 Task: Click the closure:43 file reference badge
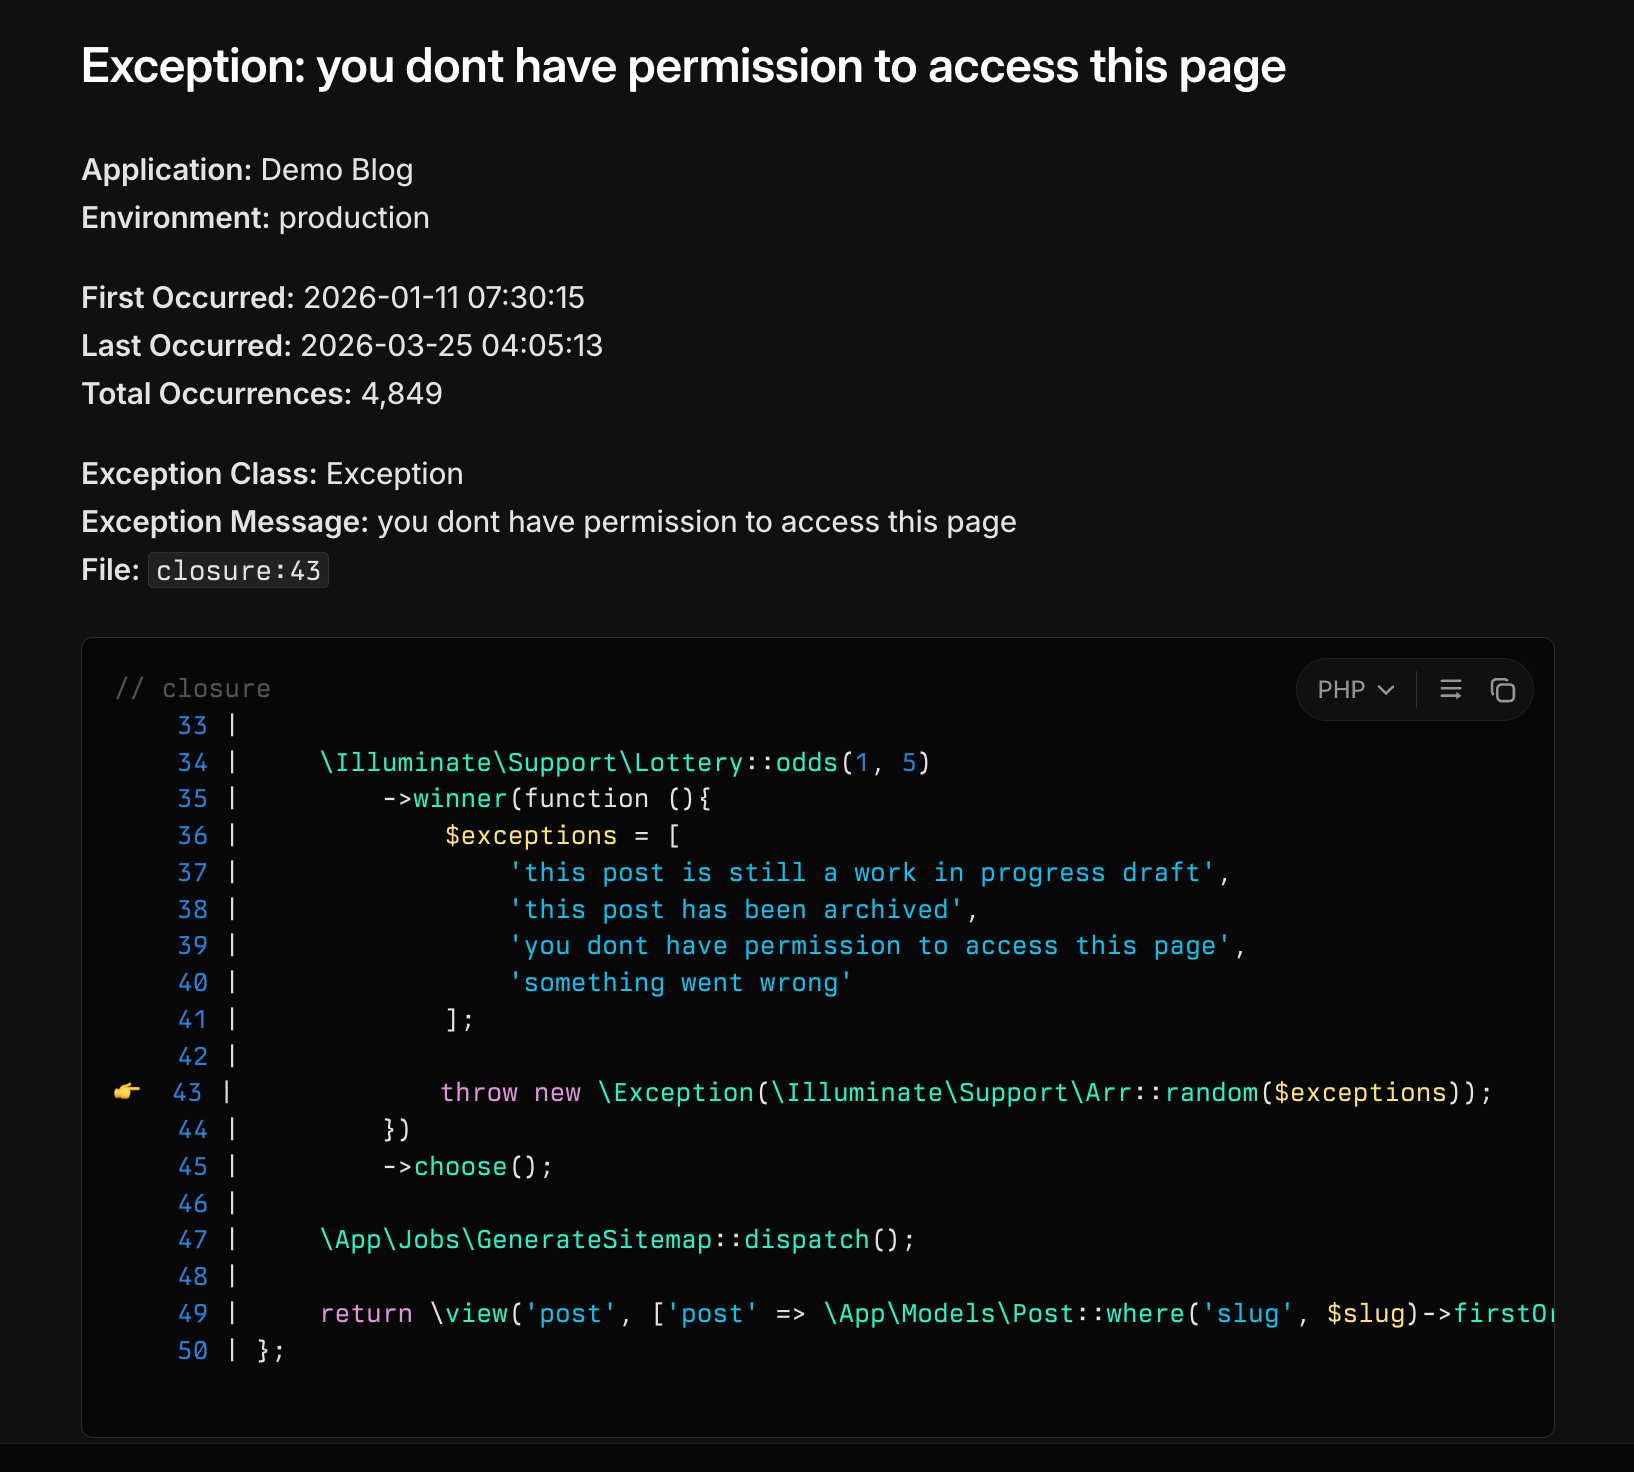point(238,571)
